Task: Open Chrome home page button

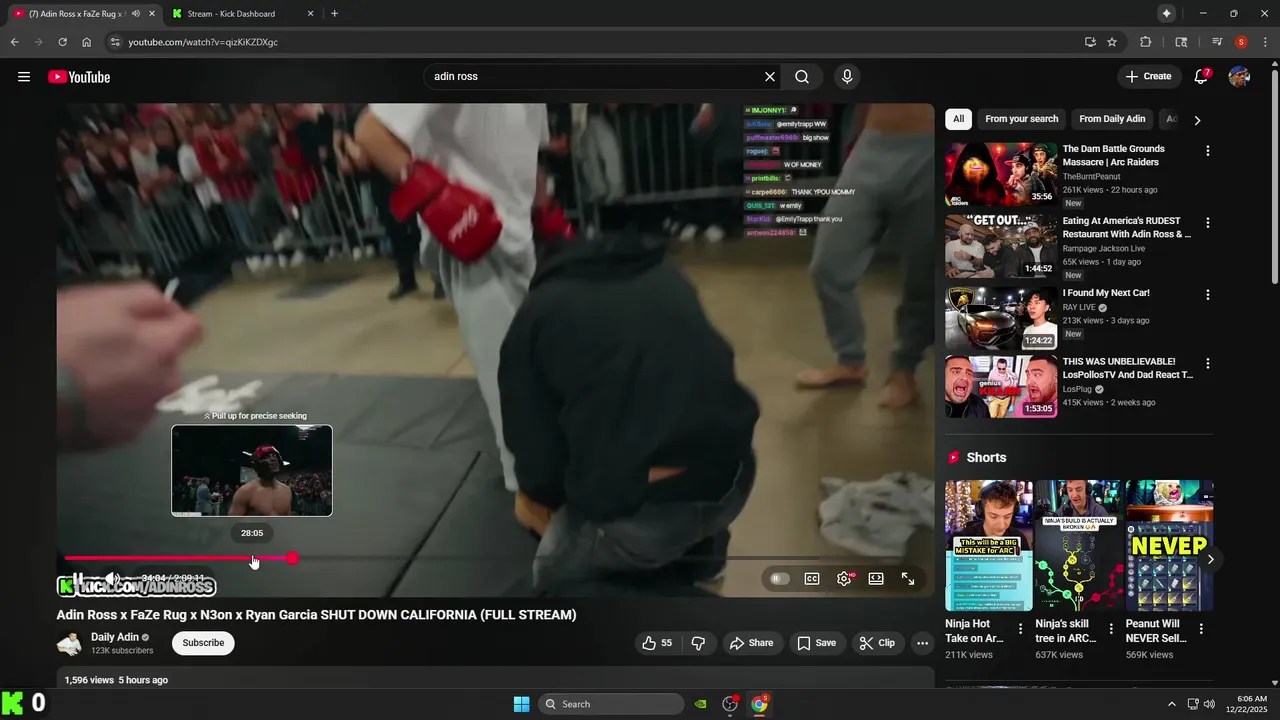Action: (87, 42)
